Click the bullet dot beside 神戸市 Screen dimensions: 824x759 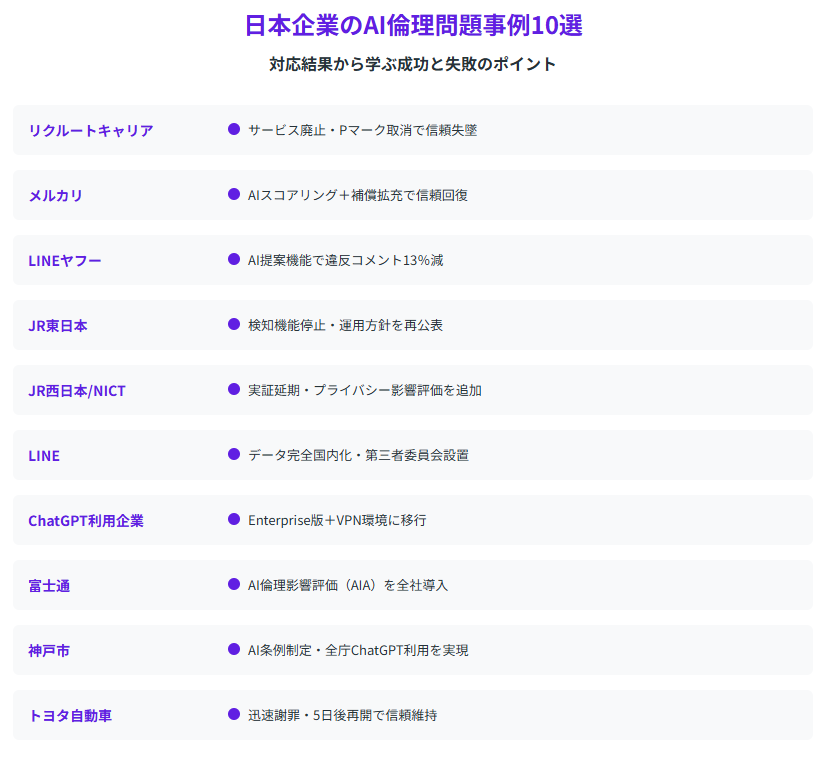pyautogui.click(x=234, y=649)
